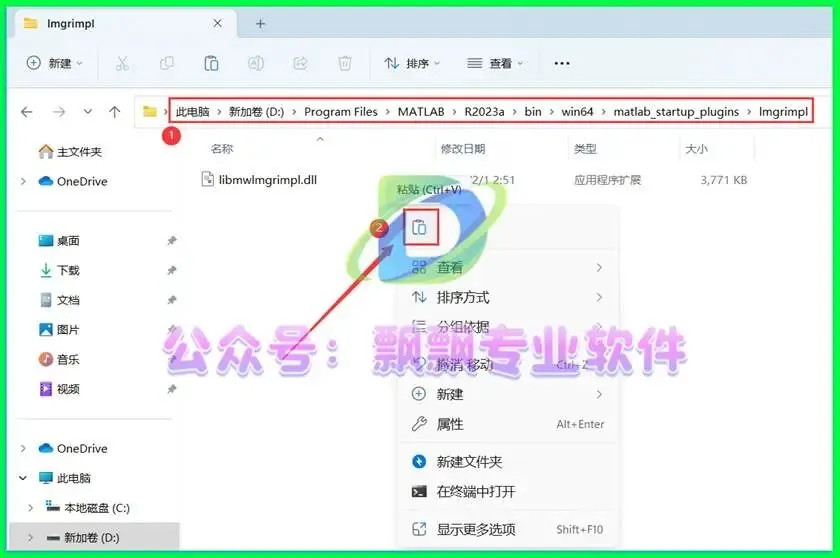The image size is (840, 558).
Task: Unpin 文档 using its pin icon
Action: tap(171, 300)
